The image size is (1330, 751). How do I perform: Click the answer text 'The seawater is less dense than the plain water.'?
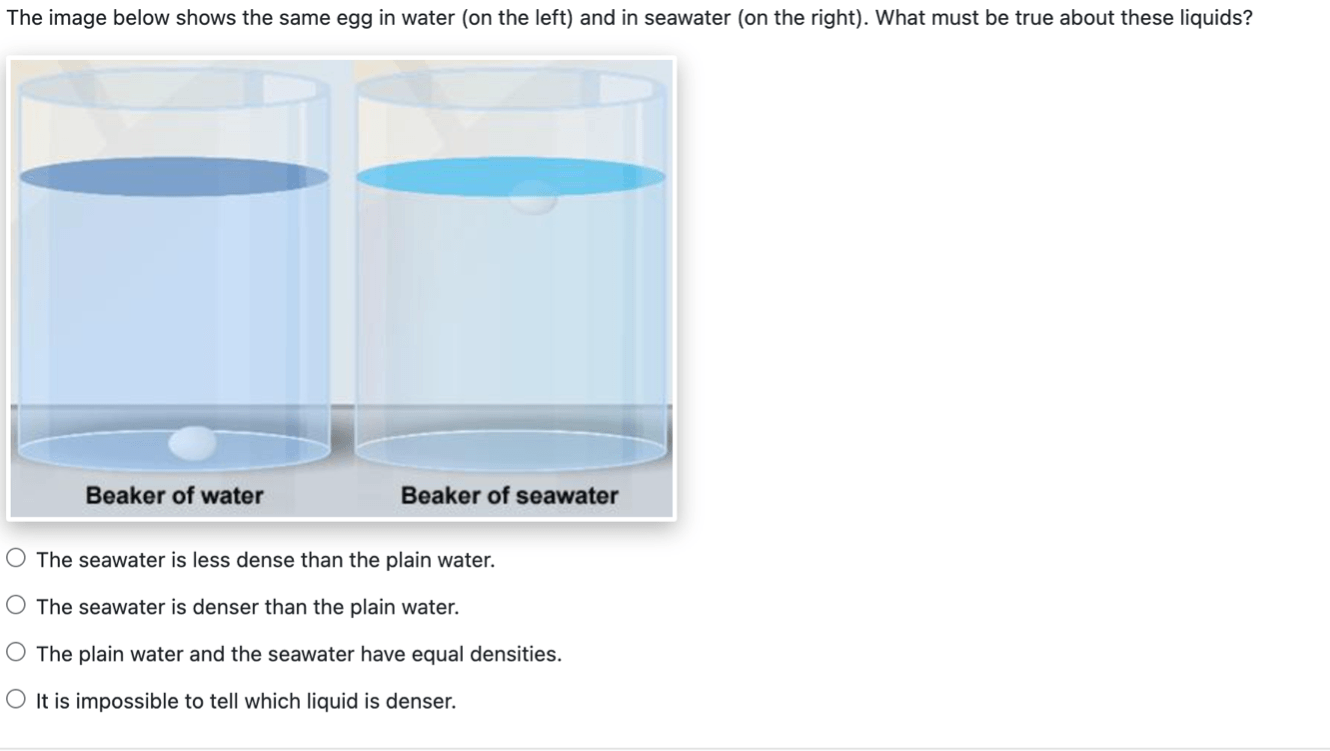pos(265,560)
